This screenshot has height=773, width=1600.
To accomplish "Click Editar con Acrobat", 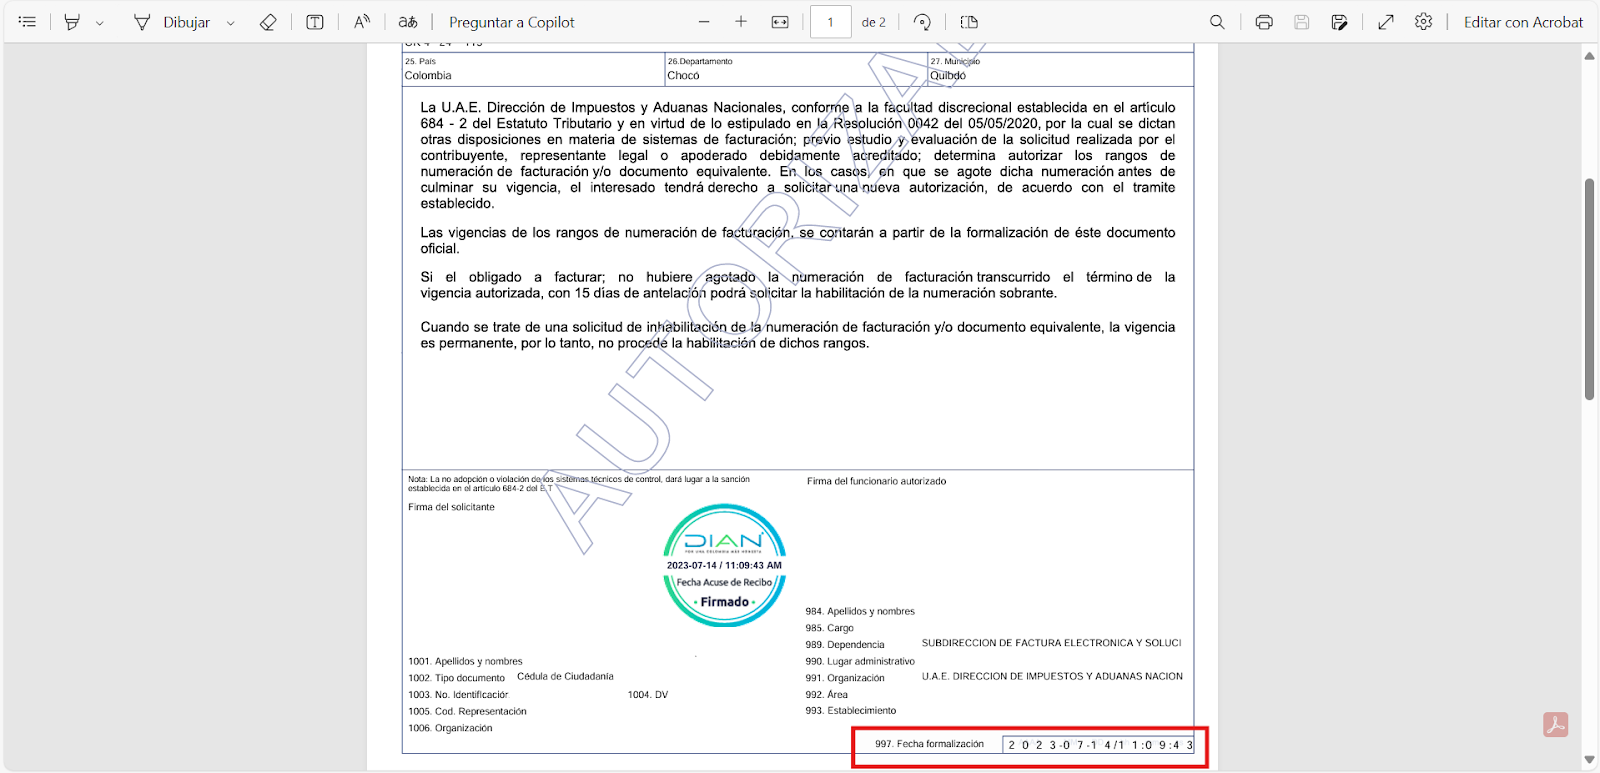I will click(1523, 22).
